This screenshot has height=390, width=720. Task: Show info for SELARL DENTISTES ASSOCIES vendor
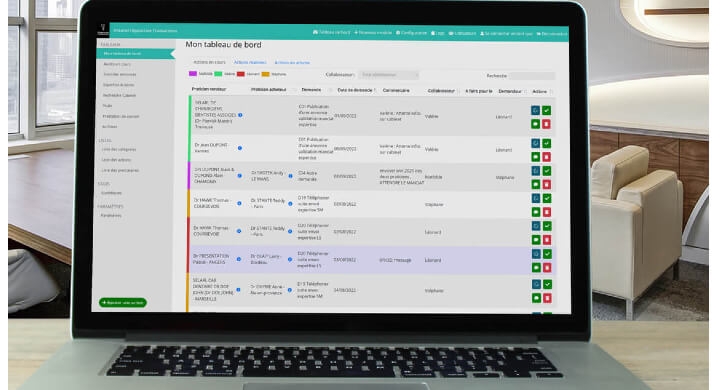coord(240,115)
